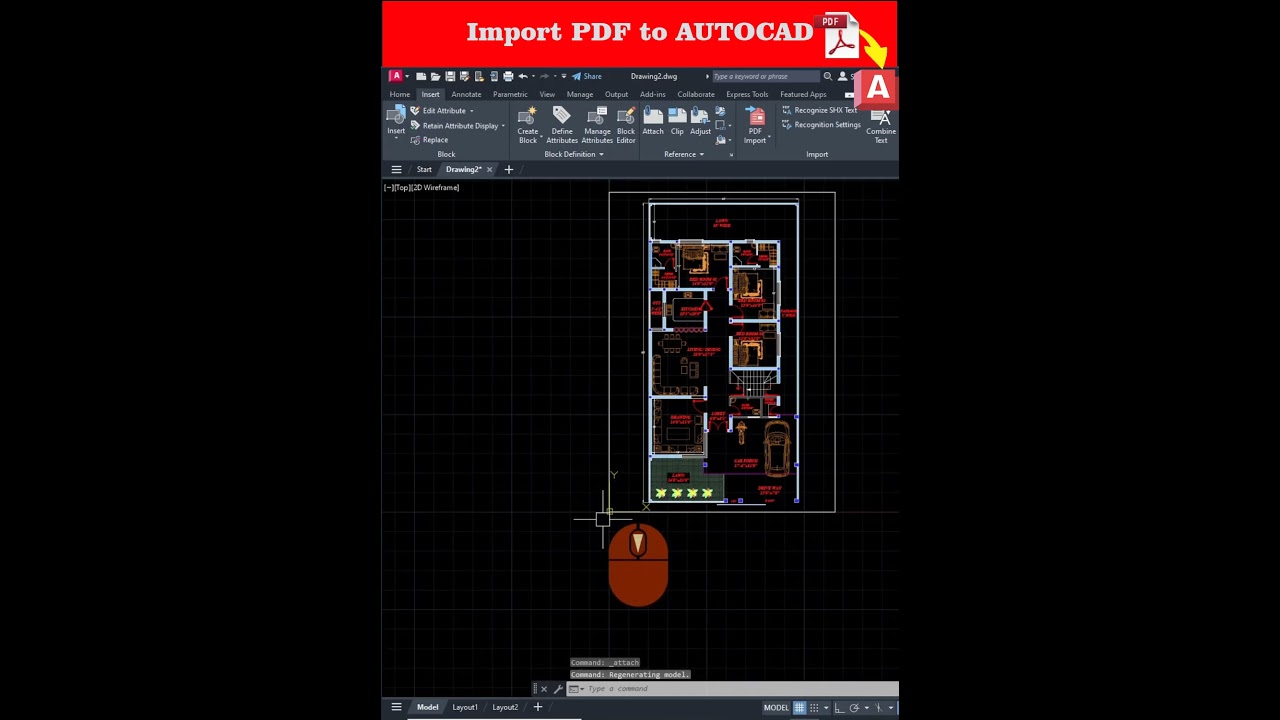Open the Output ribbon tab
Viewport: 1280px width, 720px height.
point(616,94)
